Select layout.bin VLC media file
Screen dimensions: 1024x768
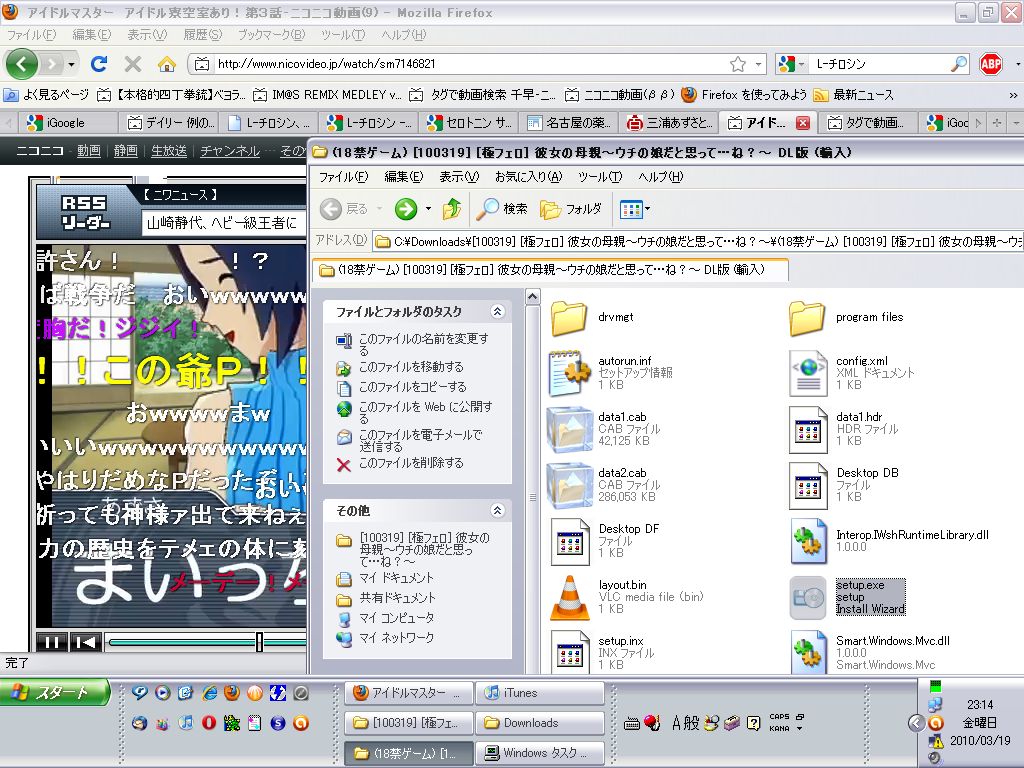coord(627,597)
